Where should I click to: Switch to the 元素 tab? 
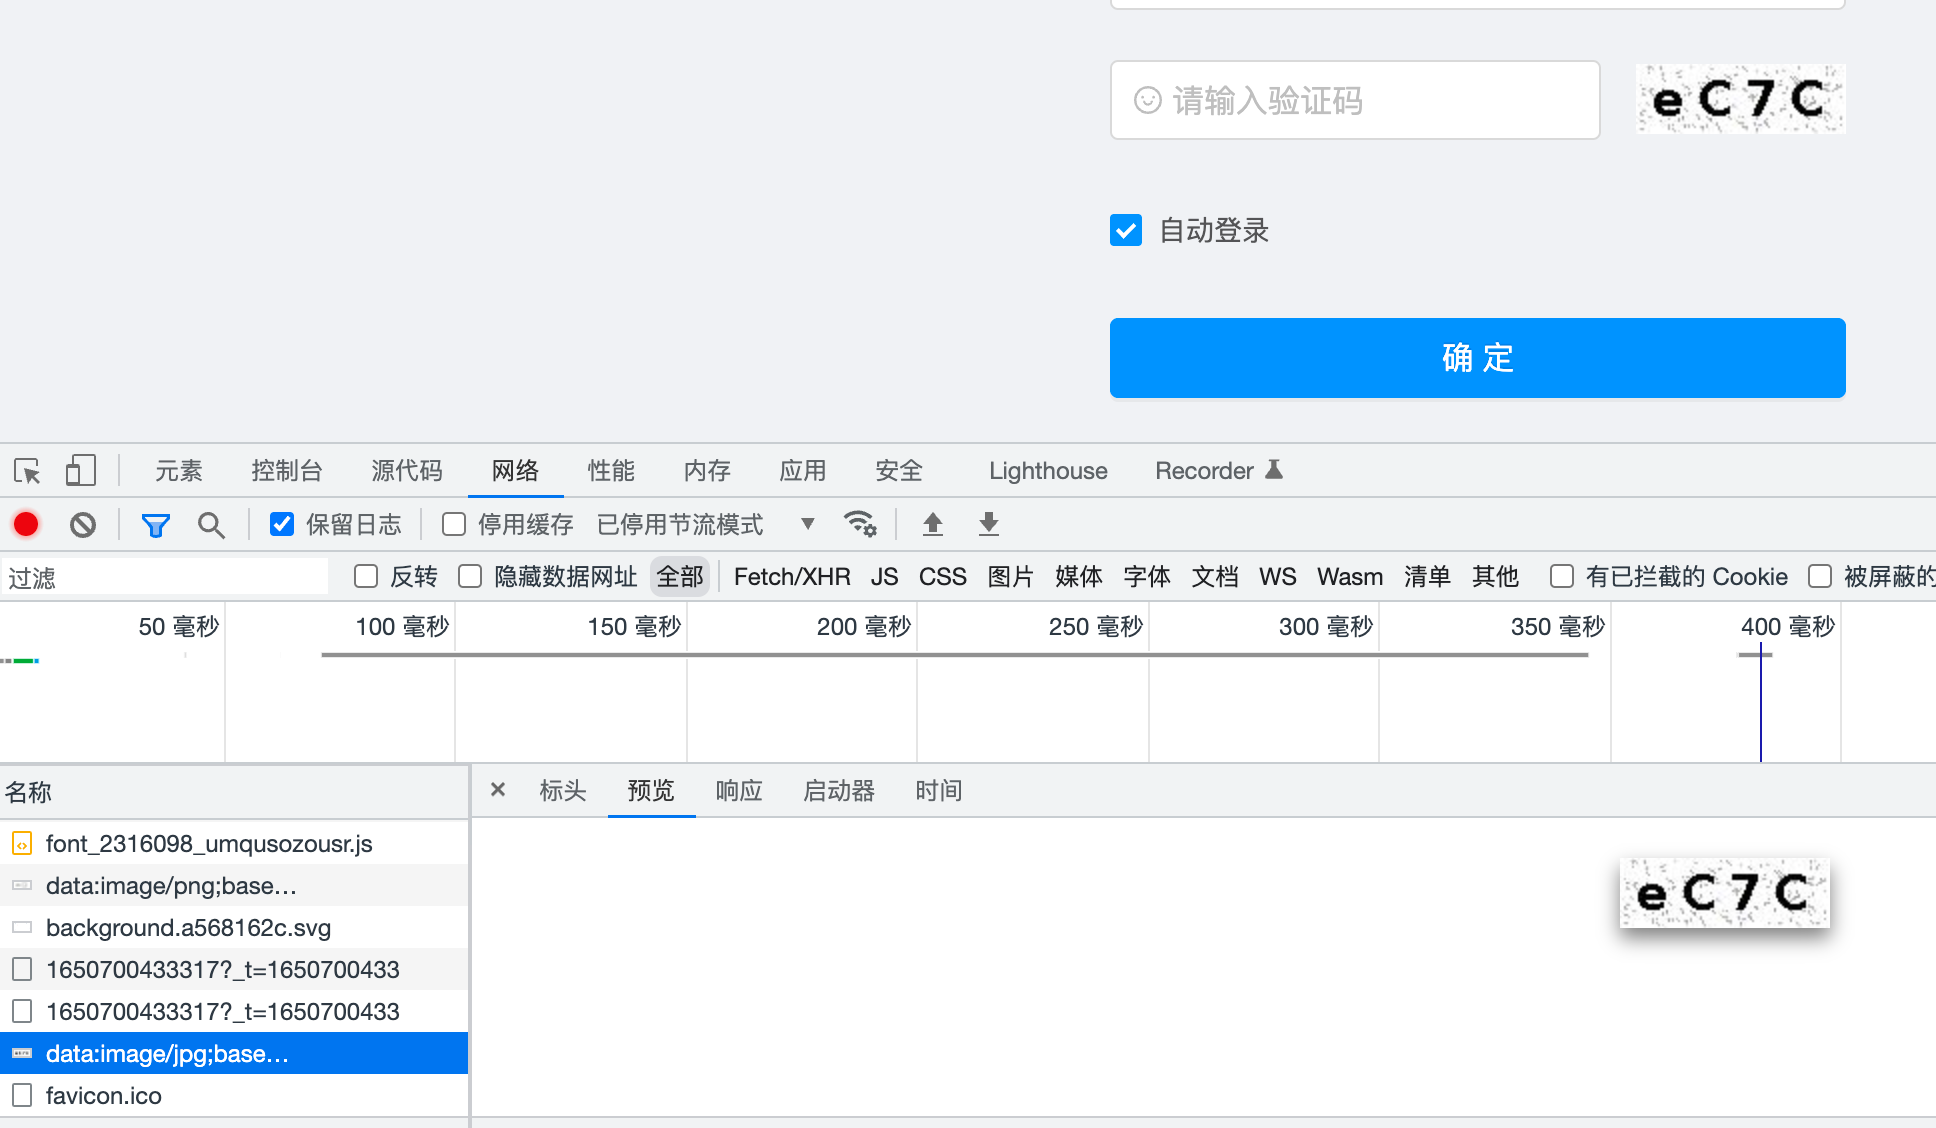click(x=179, y=470)
